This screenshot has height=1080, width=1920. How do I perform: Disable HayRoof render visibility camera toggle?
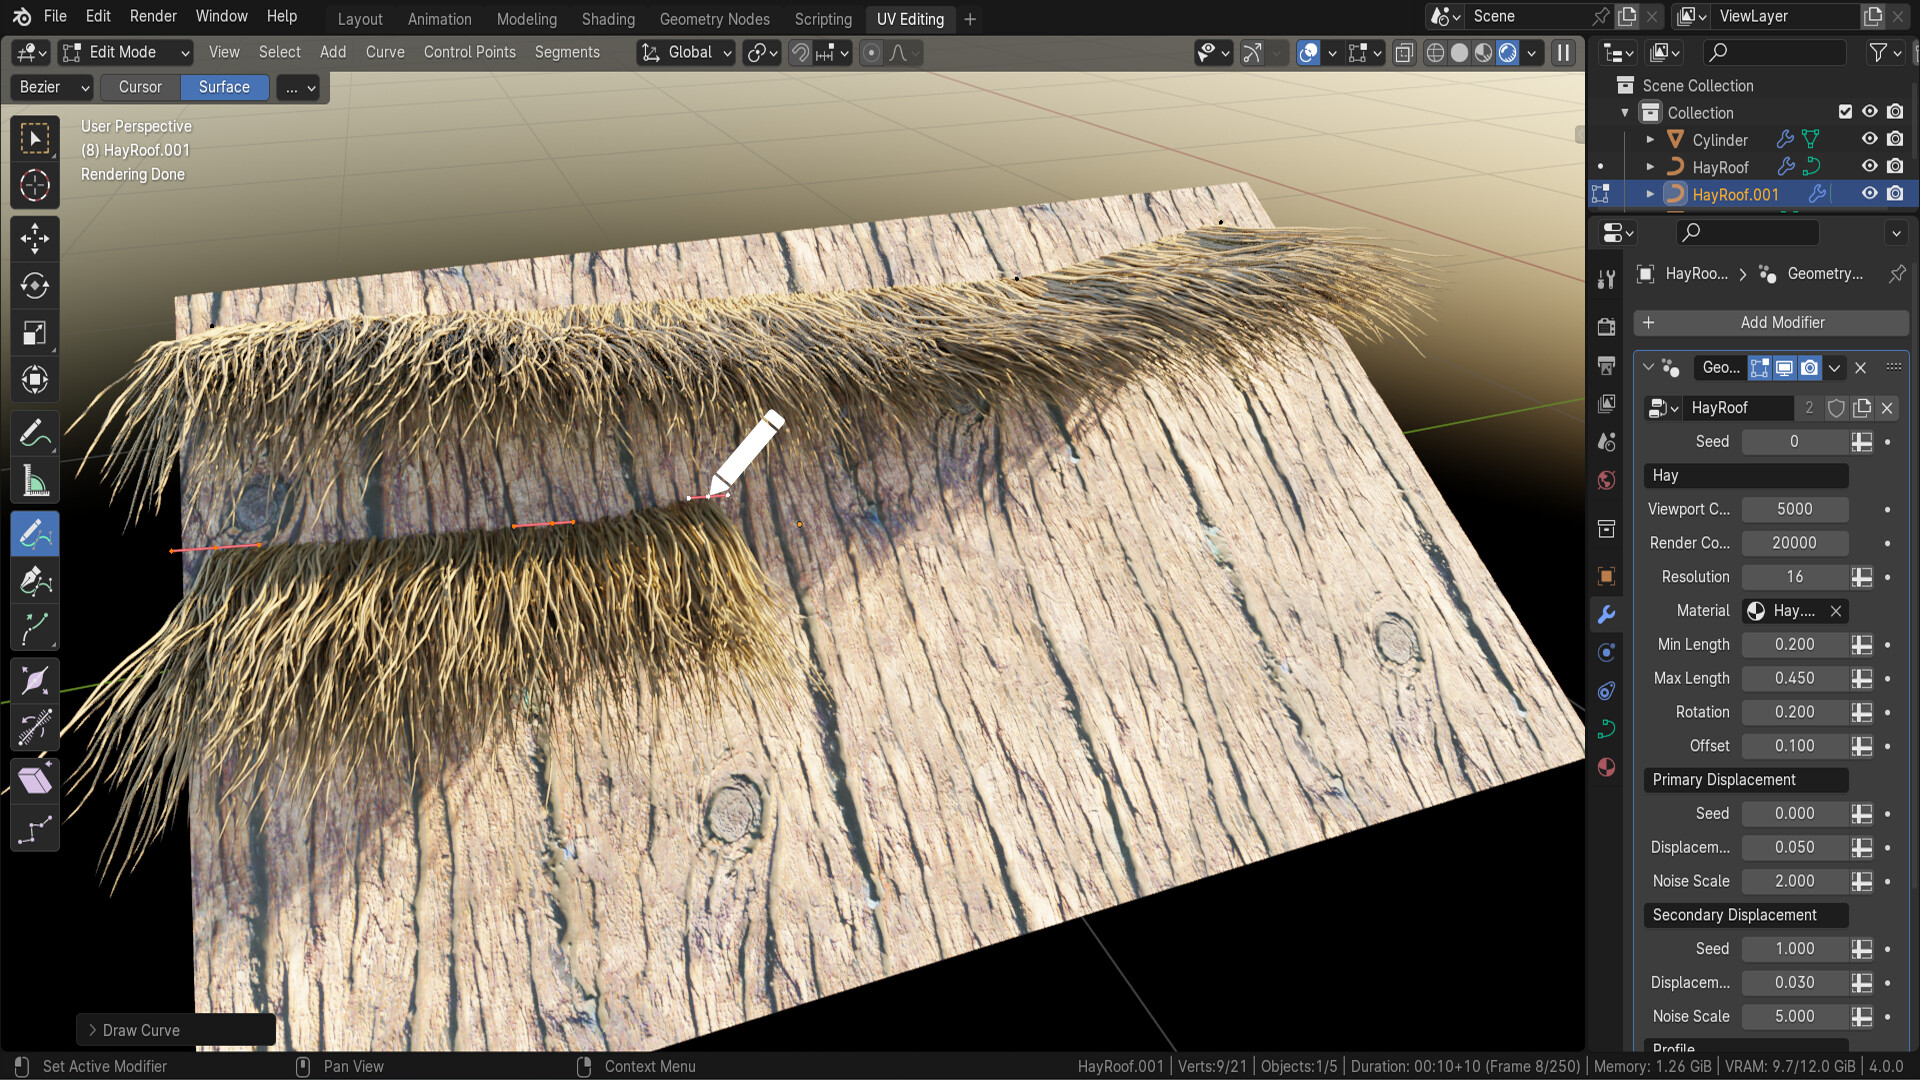point(1896,167)
